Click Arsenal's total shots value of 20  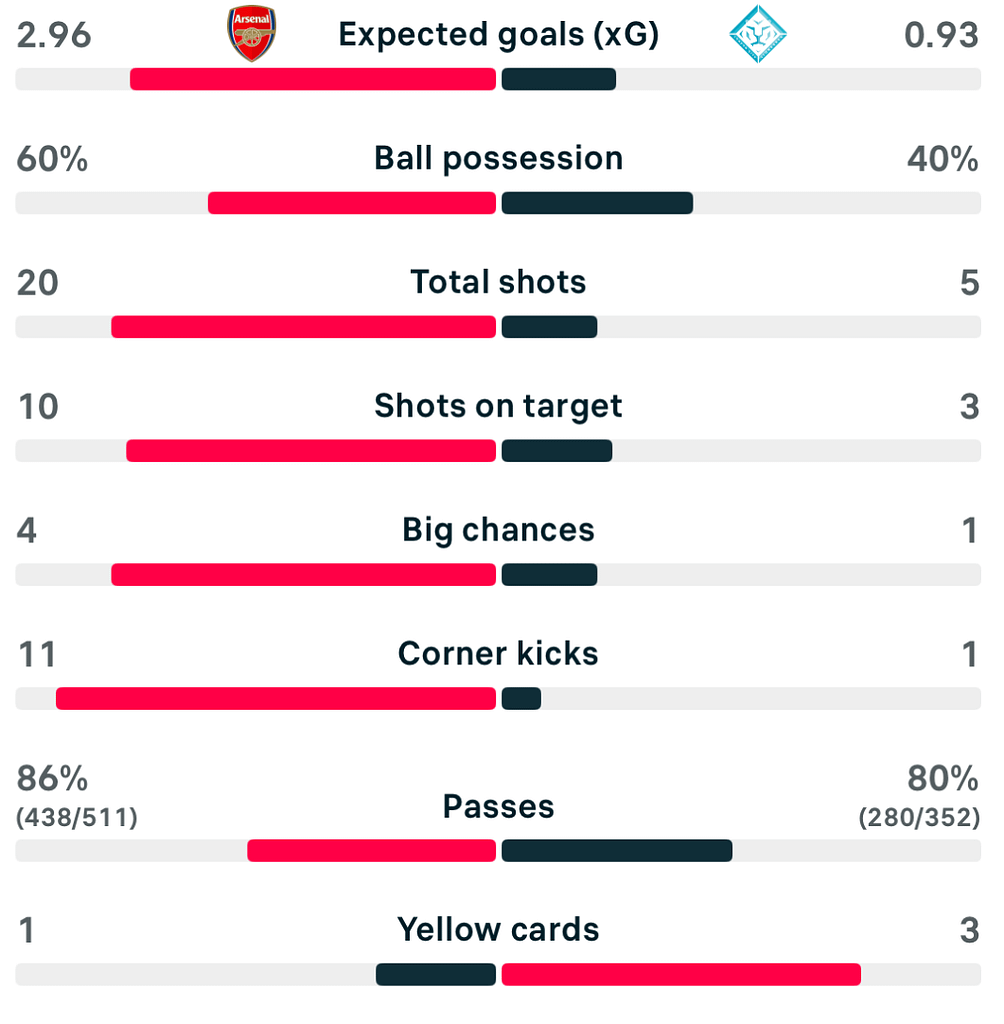tap(38, 282)
